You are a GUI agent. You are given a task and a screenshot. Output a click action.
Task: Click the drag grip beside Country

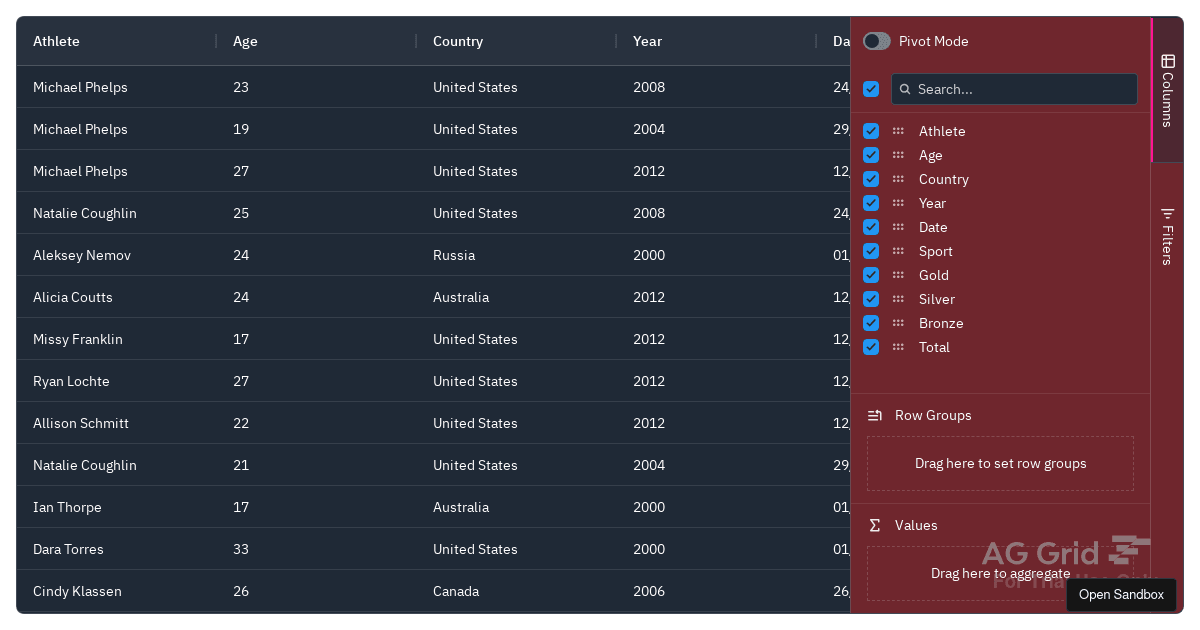[x=899, y=179]
